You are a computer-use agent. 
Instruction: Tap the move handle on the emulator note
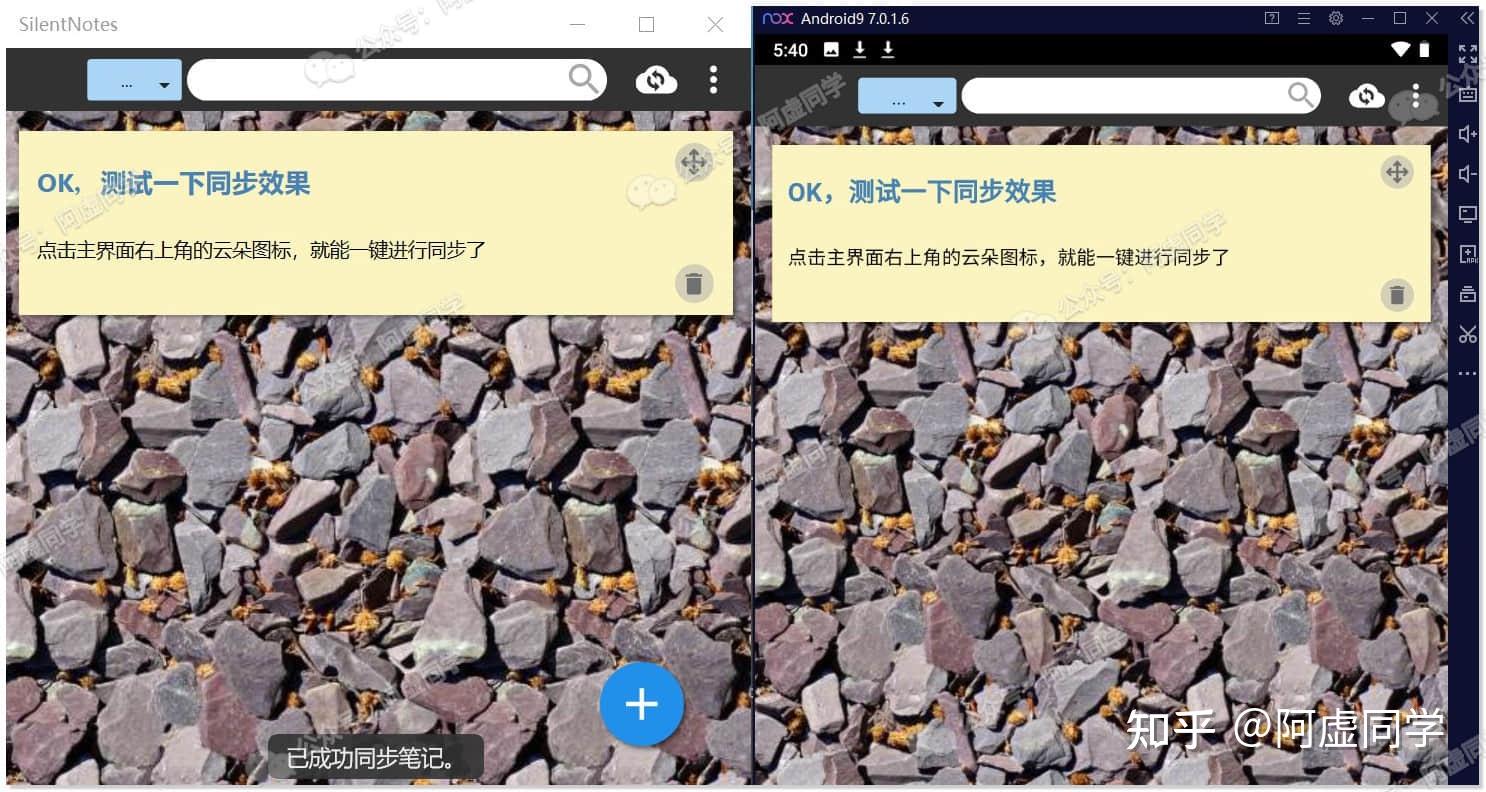[1397, 172]
